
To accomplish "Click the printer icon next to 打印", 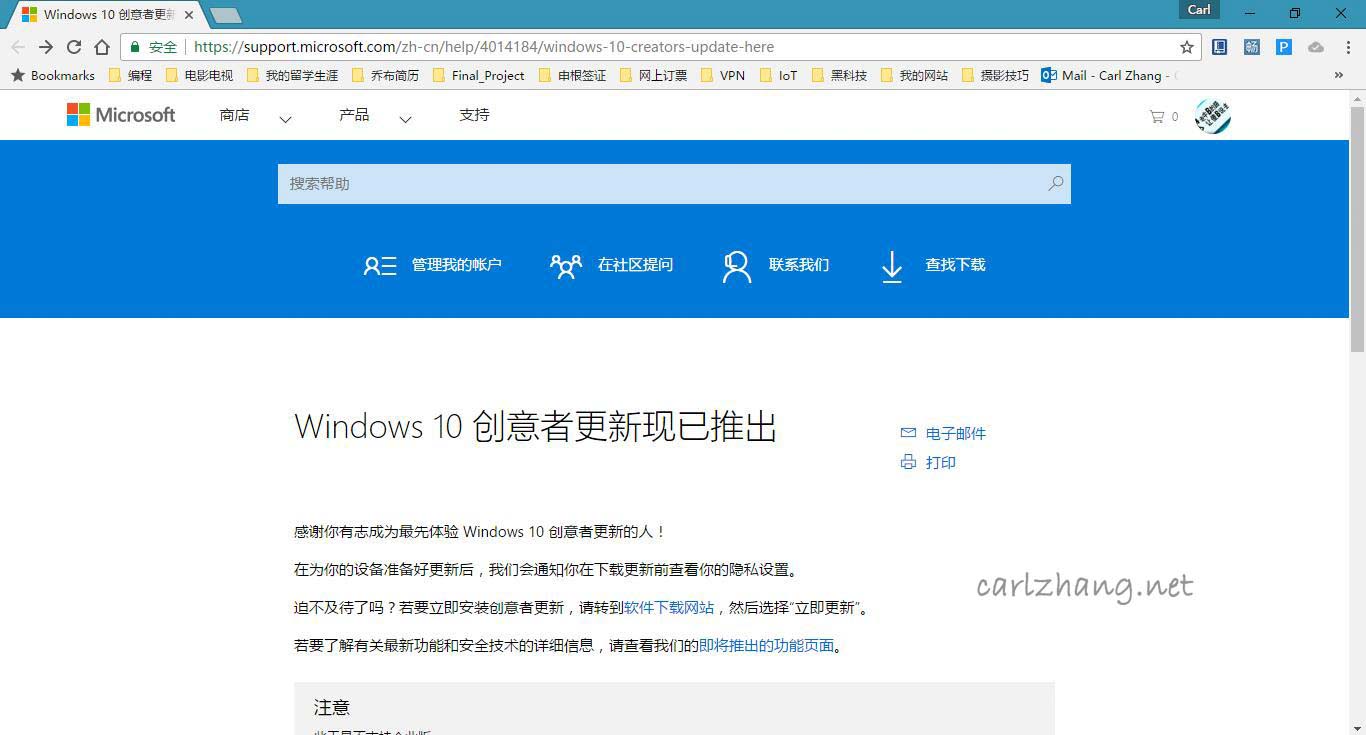I will 908,462.
